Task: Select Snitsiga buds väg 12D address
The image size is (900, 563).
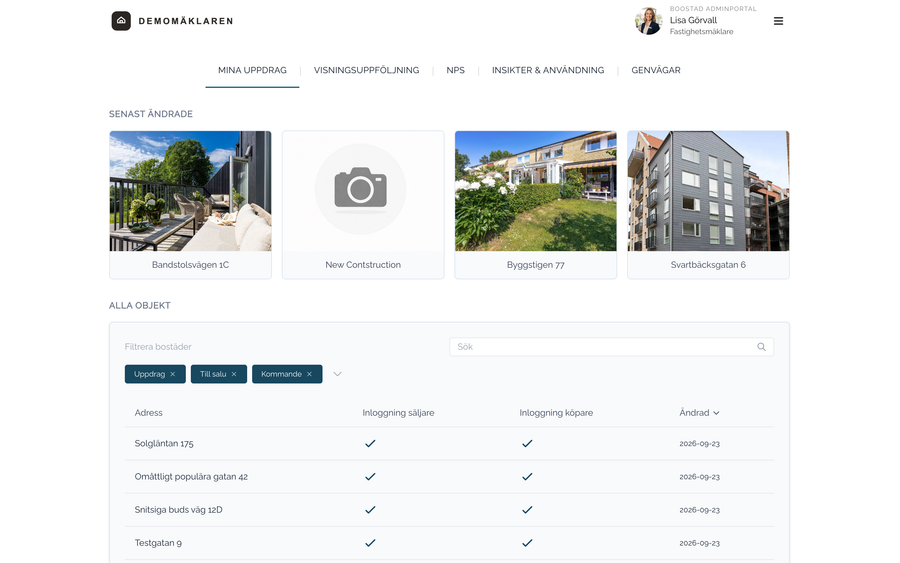Action: coord(179,510)
